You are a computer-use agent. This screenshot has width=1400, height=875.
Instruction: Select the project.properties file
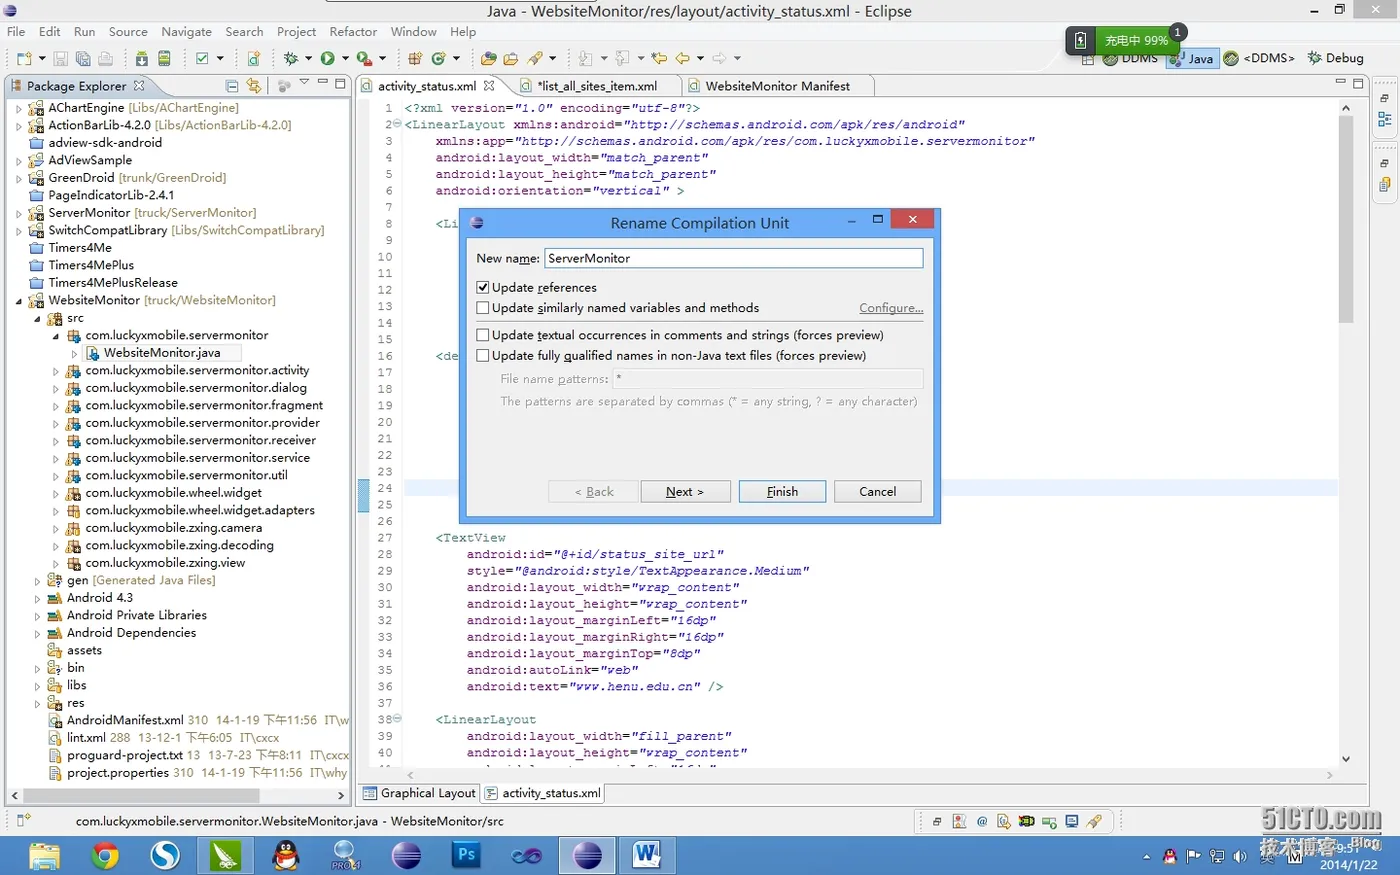point(118,773)
